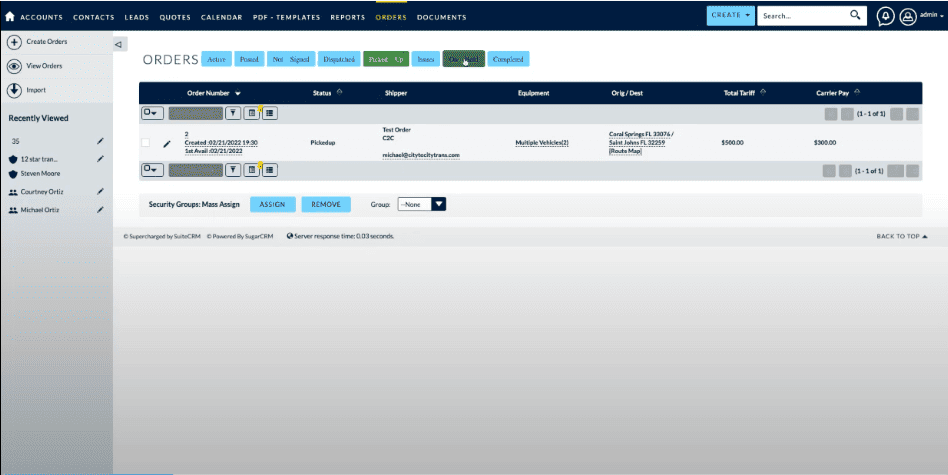Viewport: 948px width, 475px height.
Task: Collapse the sidebar with the triangle arrow
Action: tap(118, 44)
